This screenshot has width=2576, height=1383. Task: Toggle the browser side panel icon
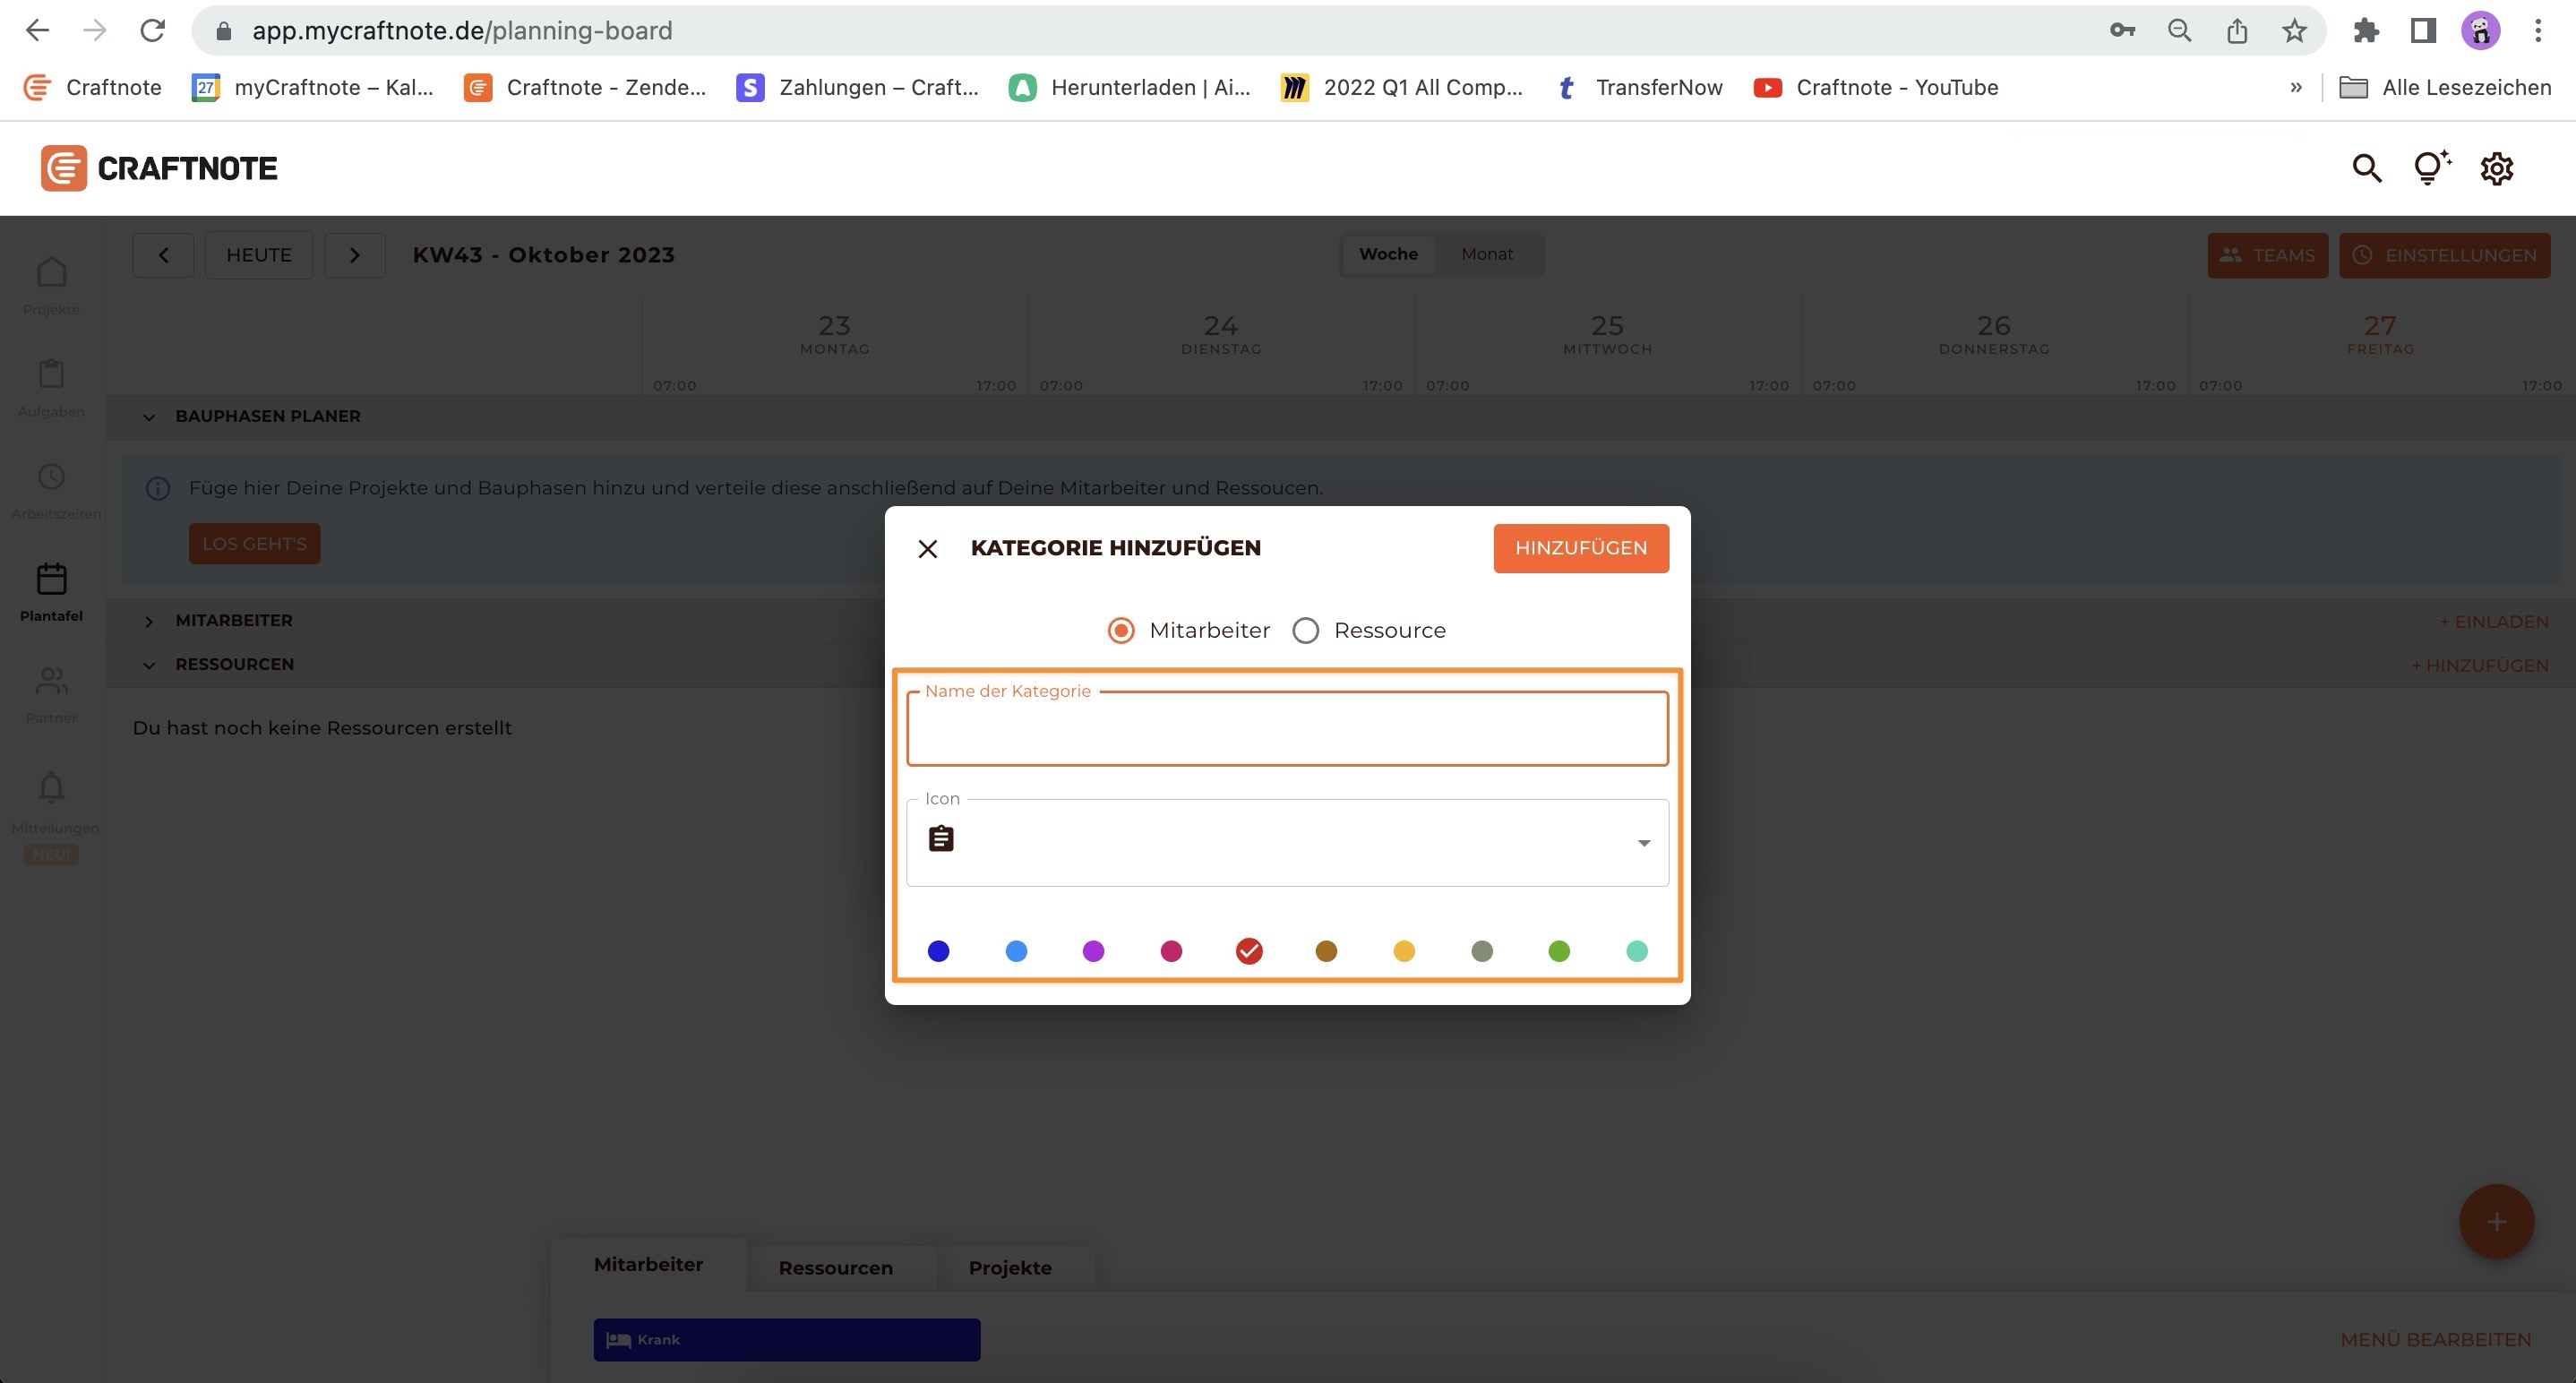click(x=2422, y=31)
